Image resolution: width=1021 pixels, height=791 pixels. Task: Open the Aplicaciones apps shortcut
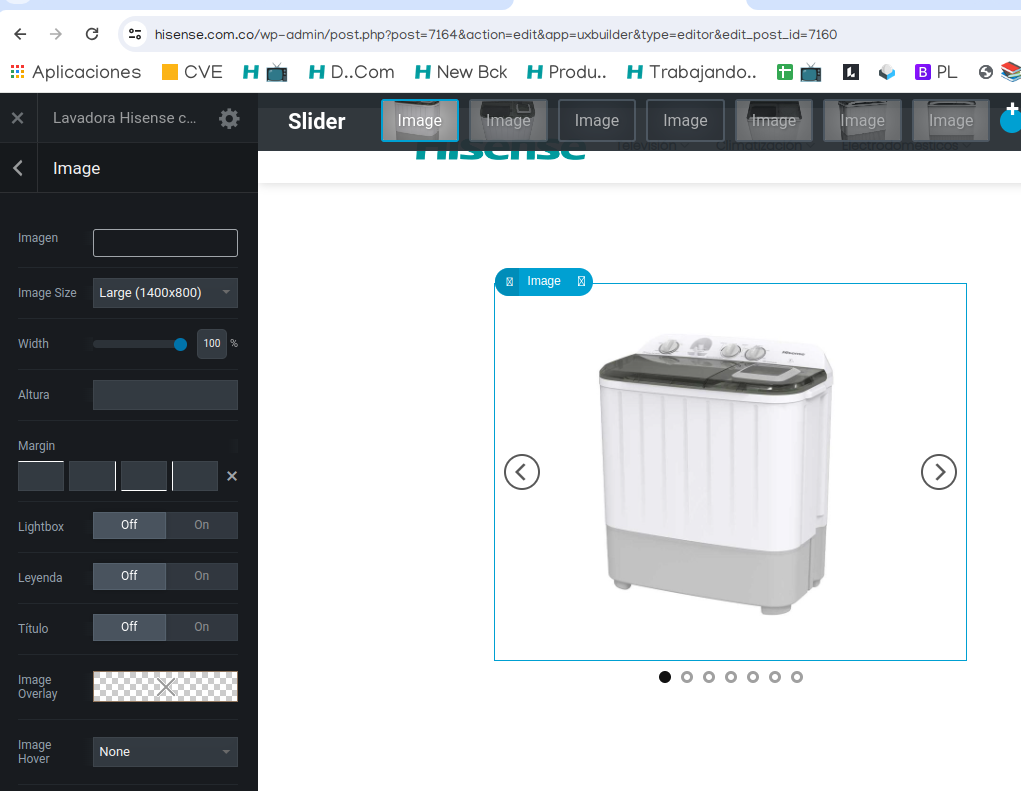(76, 72)
